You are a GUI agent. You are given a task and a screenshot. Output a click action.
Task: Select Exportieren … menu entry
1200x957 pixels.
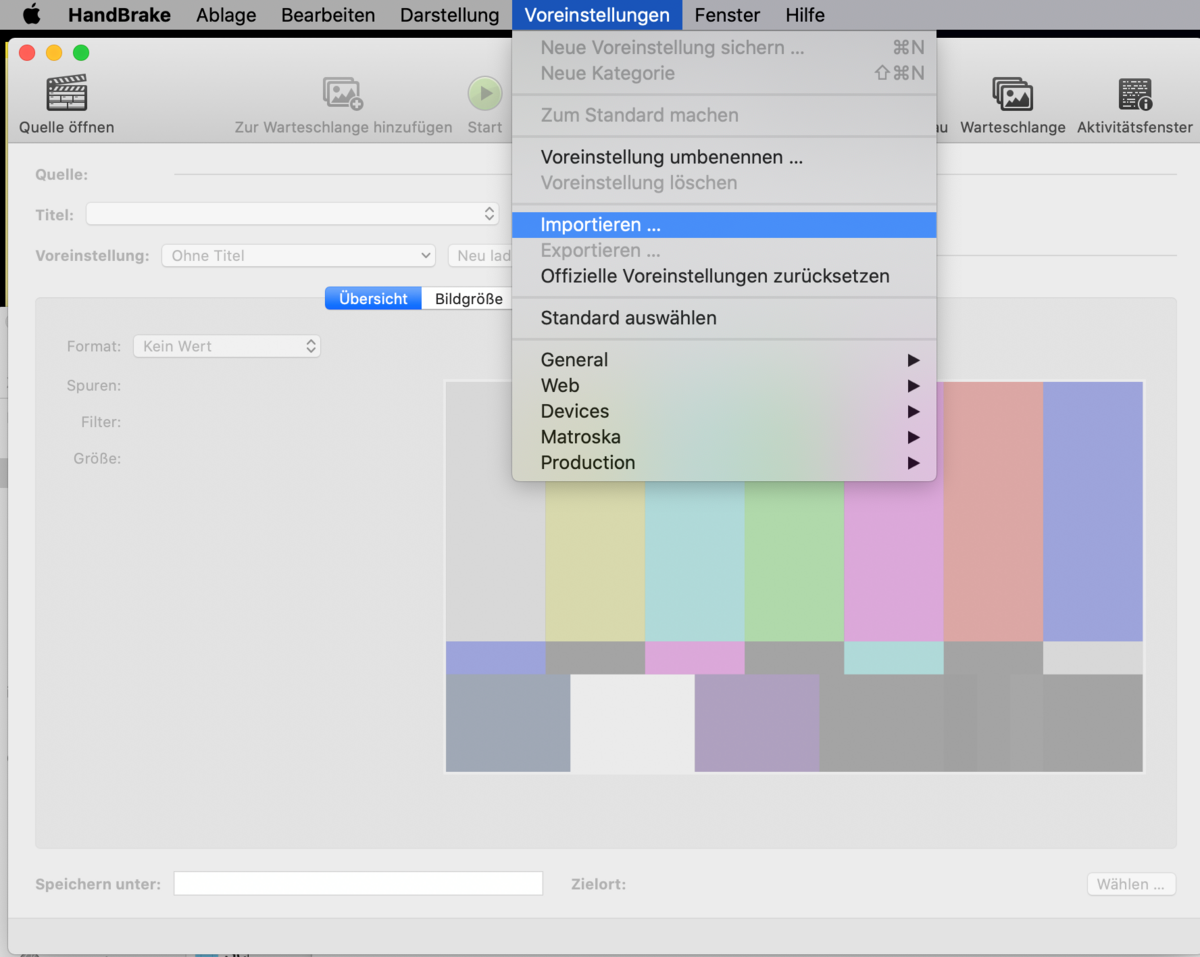pos(724,250)
